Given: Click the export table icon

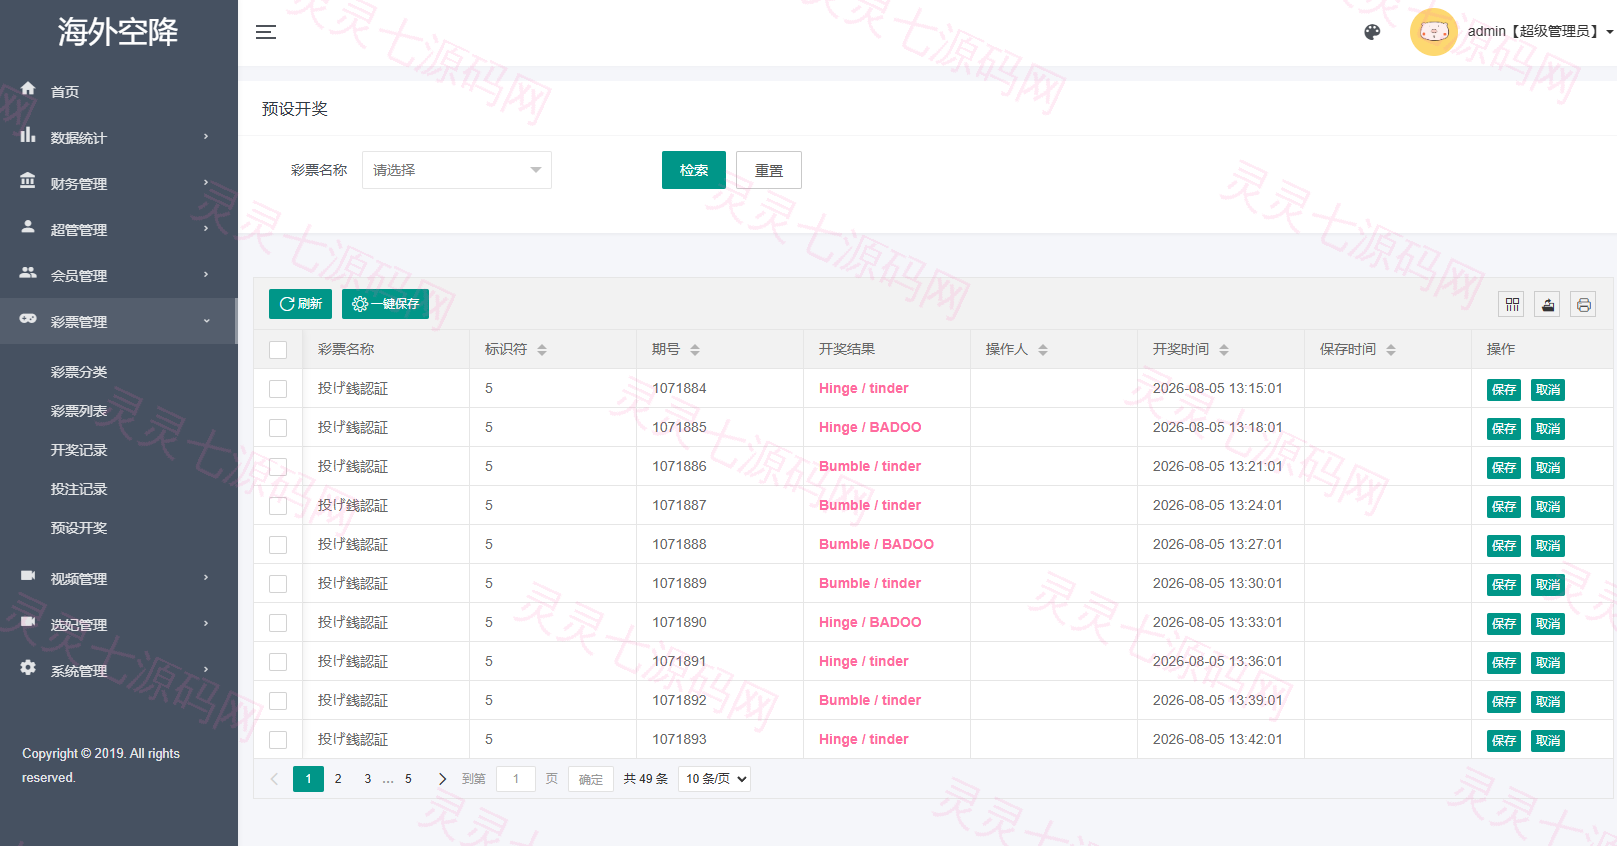Looking at the screenshot, I should point(1548,305).
